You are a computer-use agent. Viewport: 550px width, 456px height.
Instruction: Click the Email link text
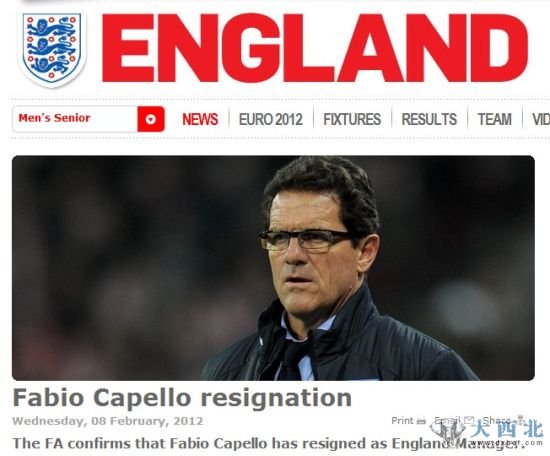tap(448, 420)
